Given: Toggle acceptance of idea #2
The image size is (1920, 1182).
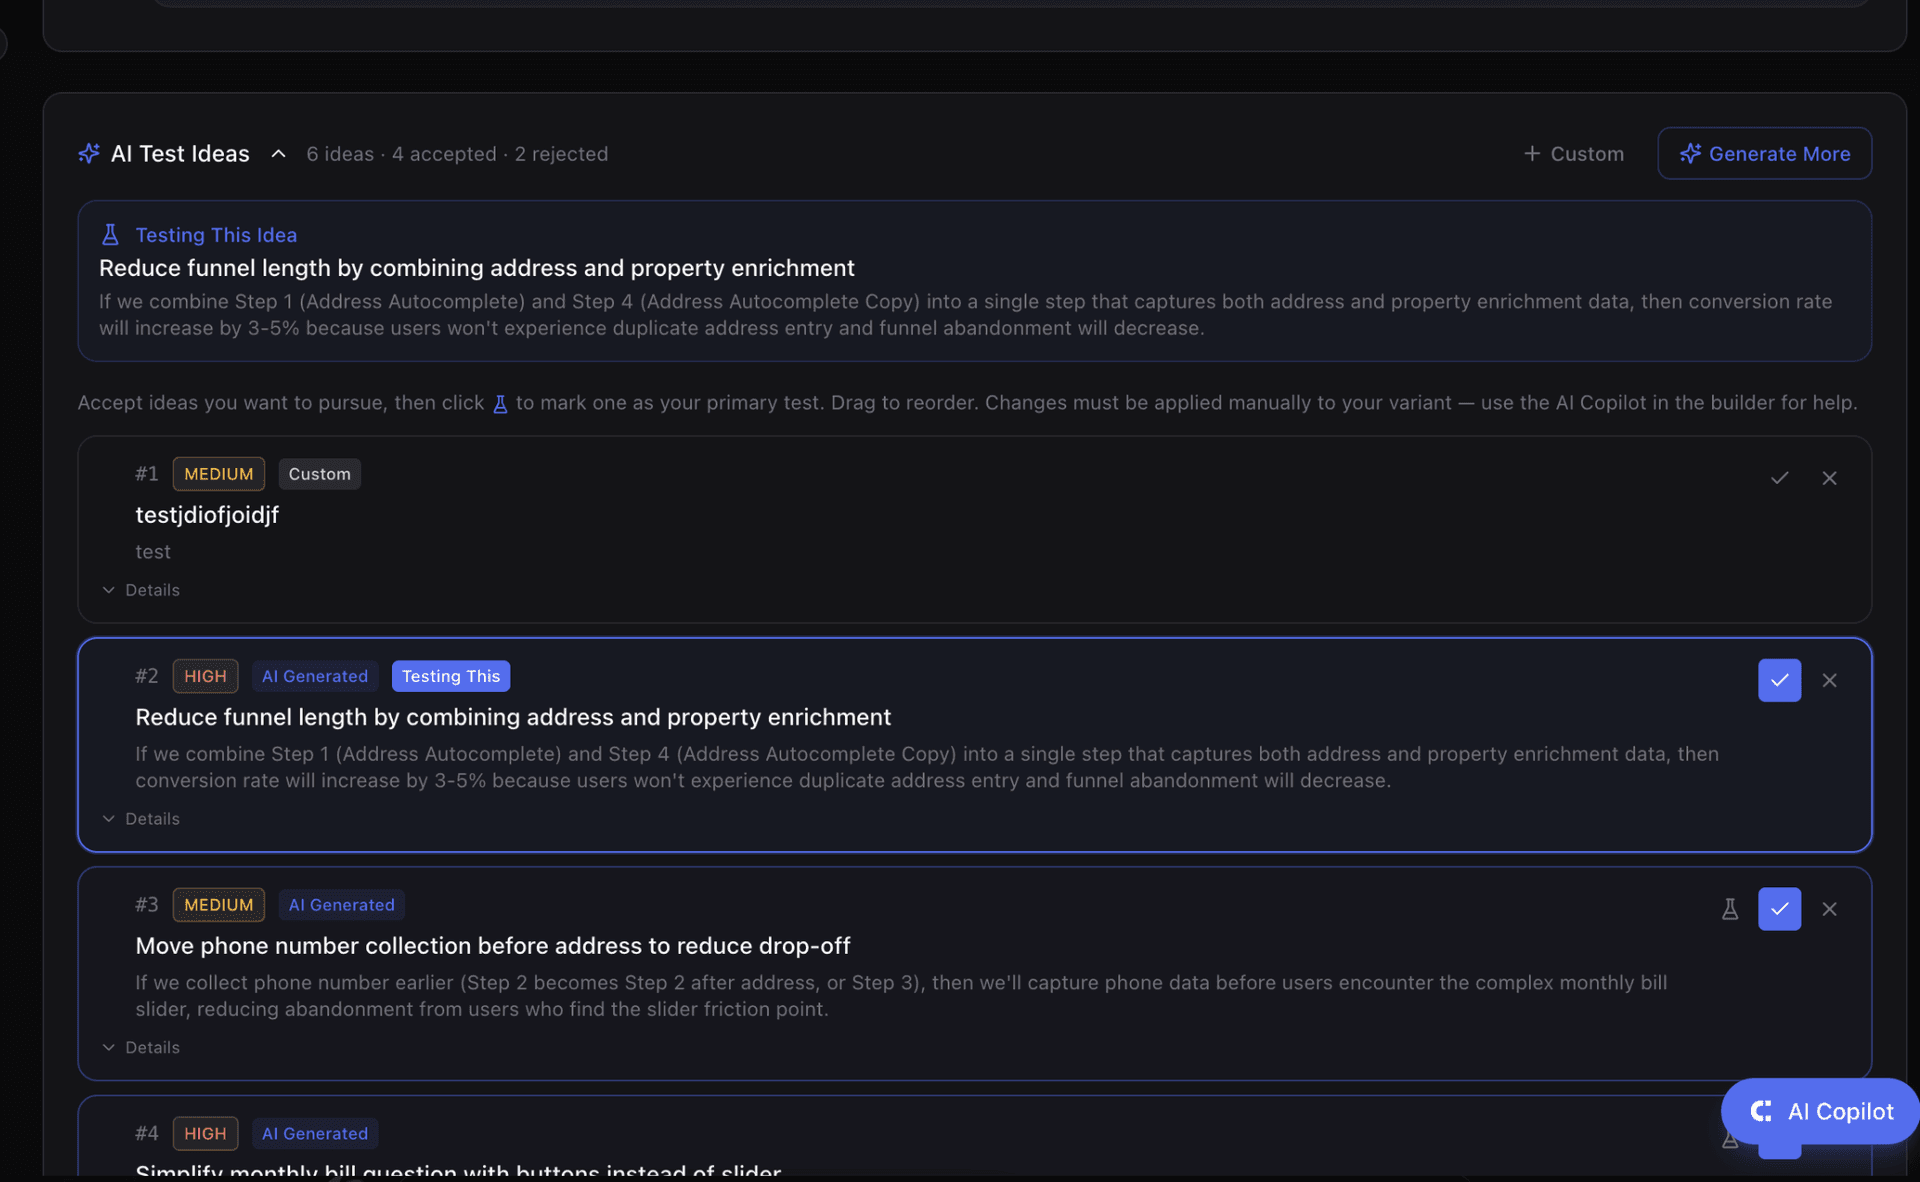Looking at the screenshot, I should [1779, 681].
